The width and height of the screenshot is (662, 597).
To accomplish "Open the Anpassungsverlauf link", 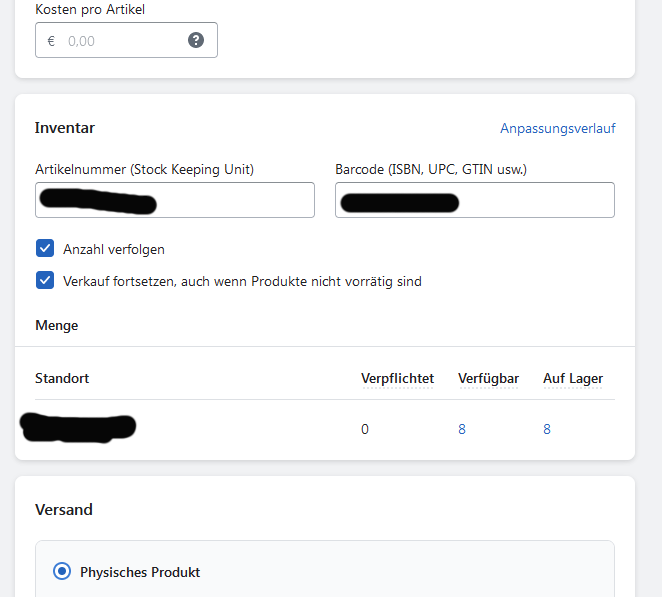I will [x=557, y=128].
